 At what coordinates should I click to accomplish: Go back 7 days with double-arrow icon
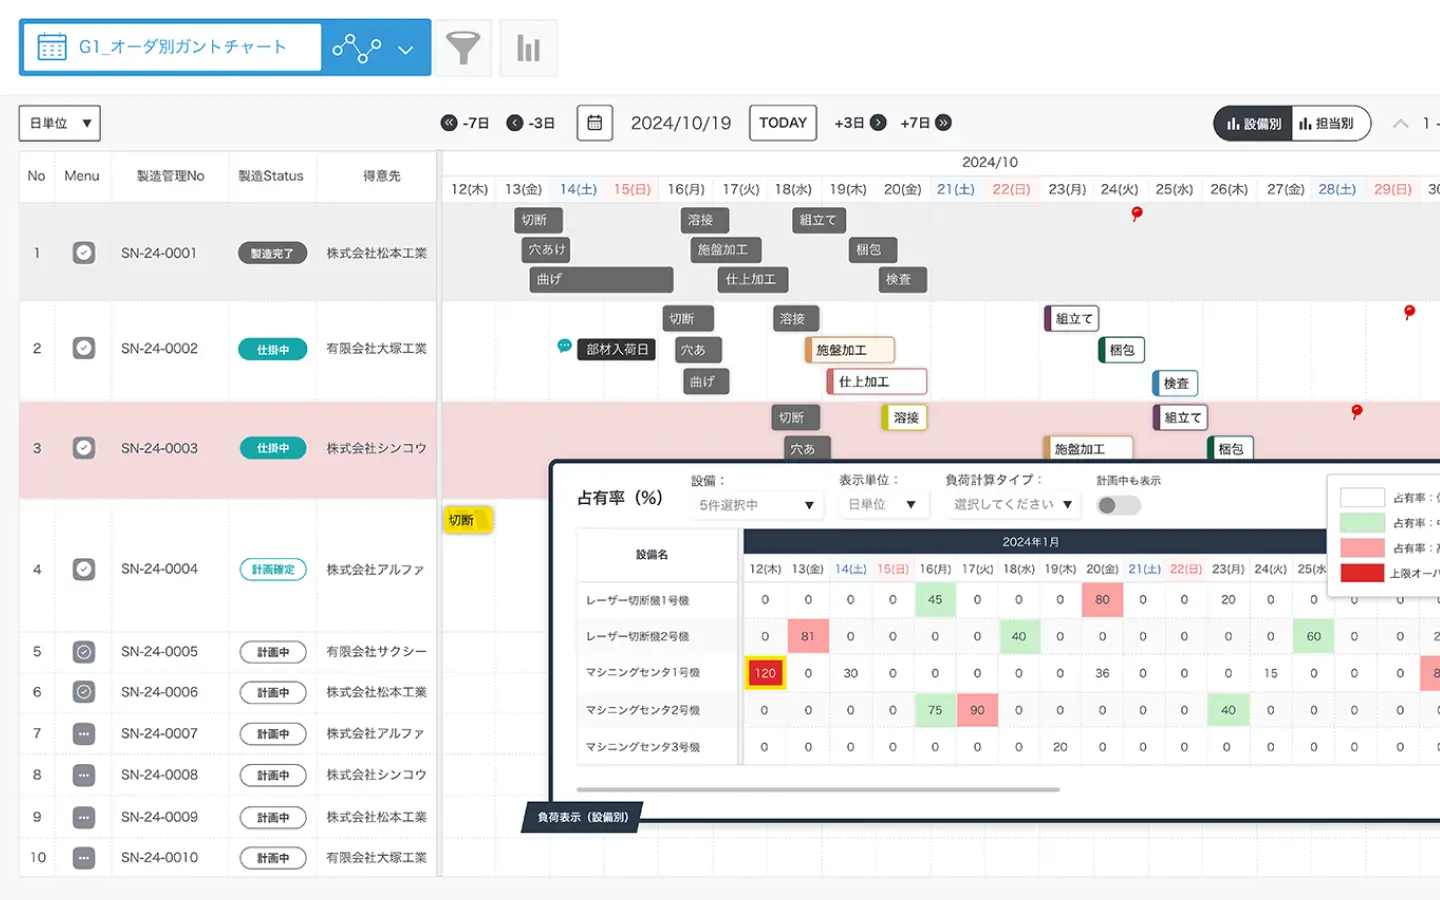[x=449, y=123]
